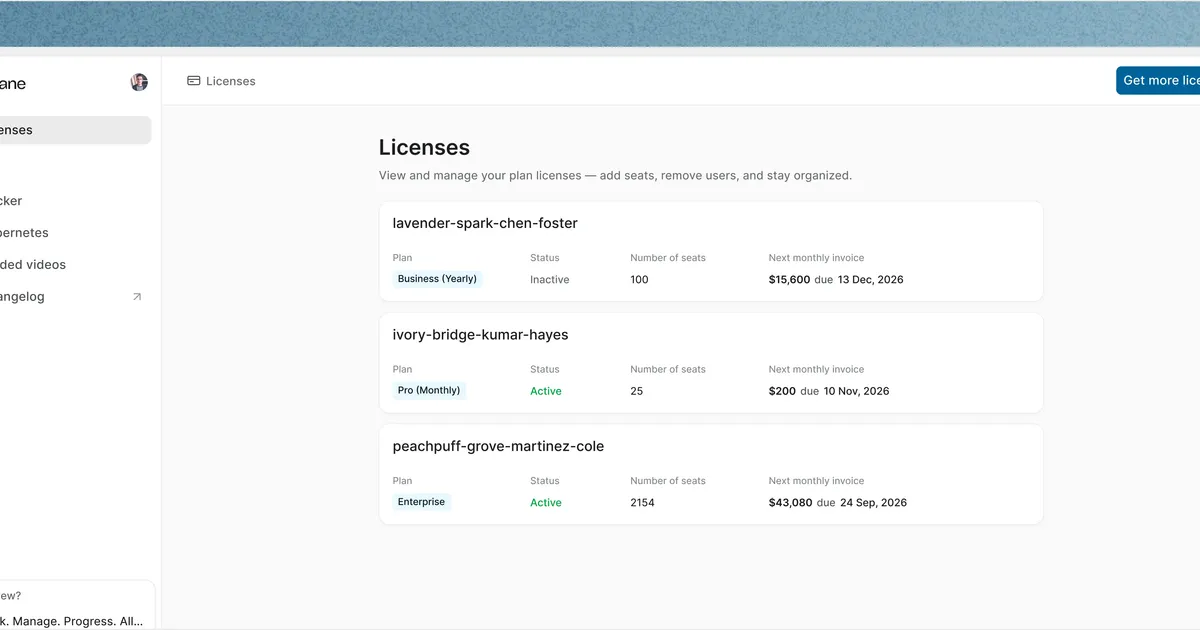
Task: Click the due date 13 Dec, 2026
Action: (870, 280)
